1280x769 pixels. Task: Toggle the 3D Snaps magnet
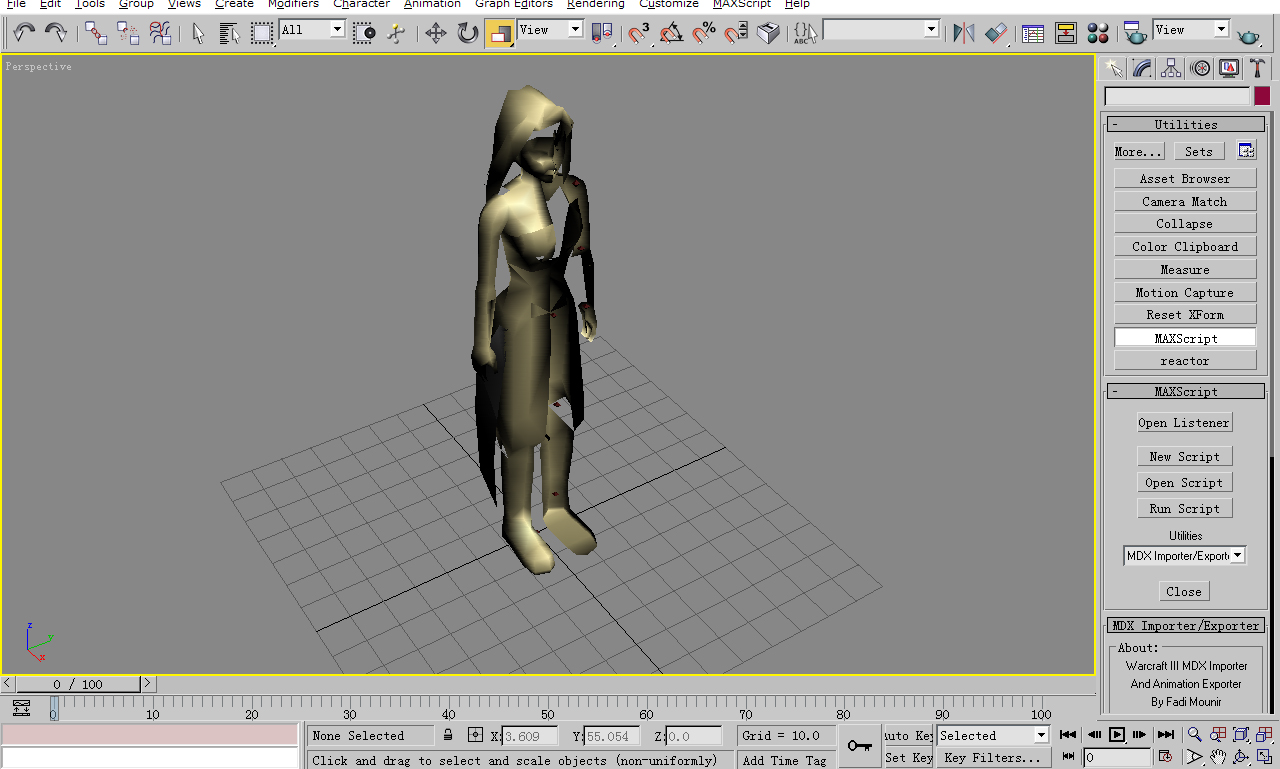pyautogui.click(x=639, y=33)
